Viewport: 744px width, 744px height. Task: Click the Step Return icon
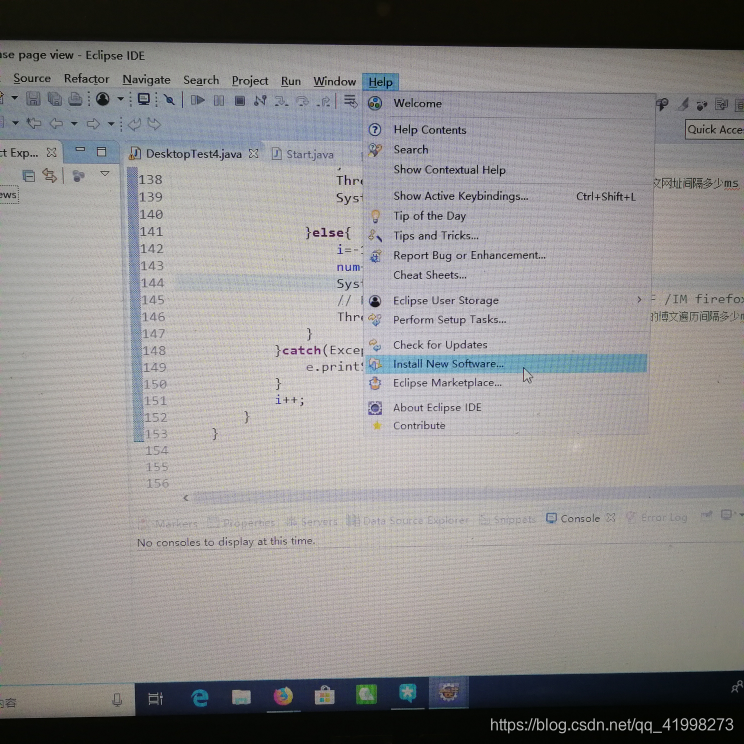point(324,102)
